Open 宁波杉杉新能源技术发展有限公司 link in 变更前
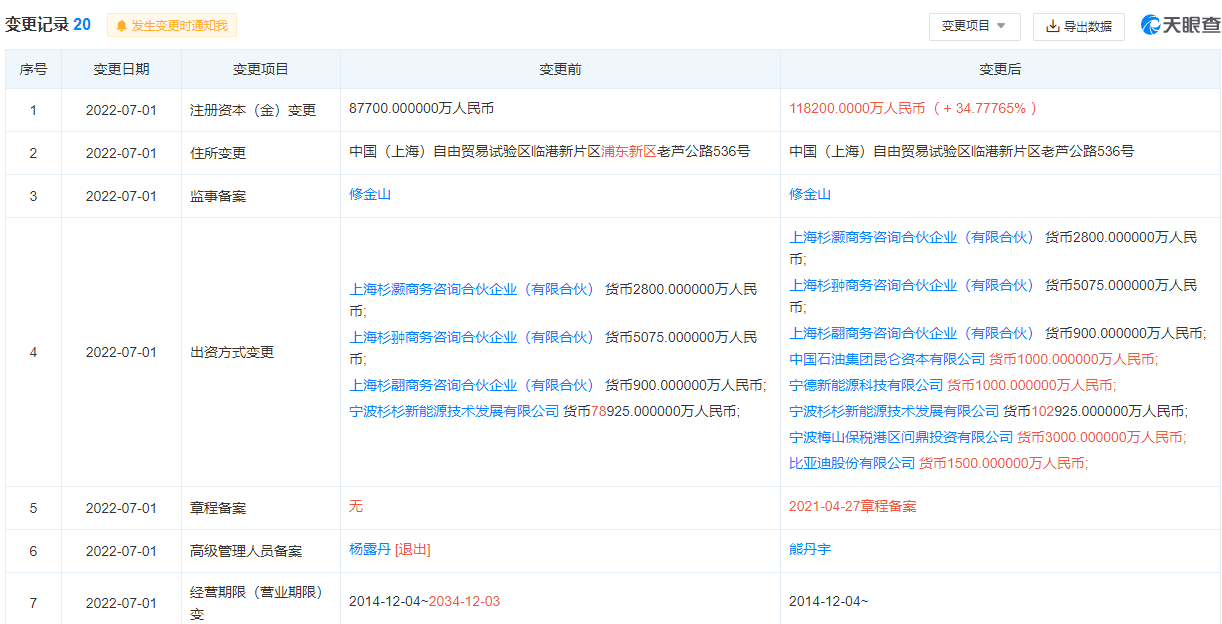 click(454, 411)
